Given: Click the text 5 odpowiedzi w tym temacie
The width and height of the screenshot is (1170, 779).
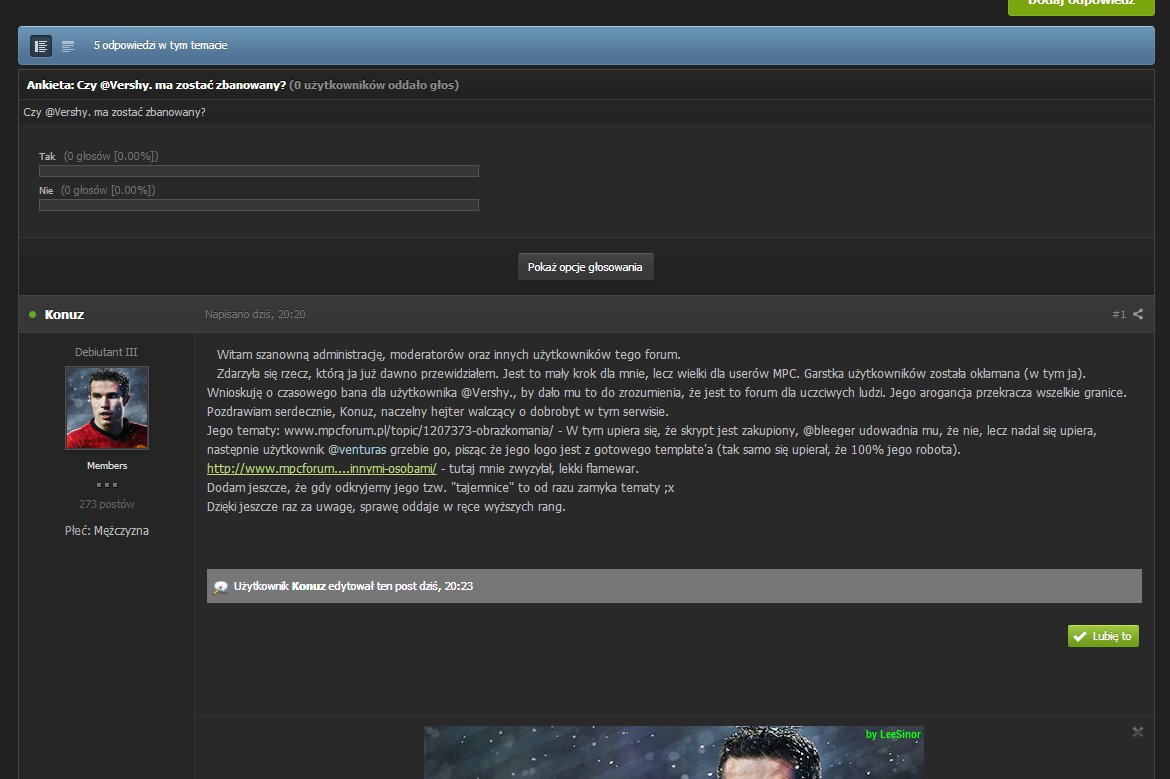Looking at the screenshot, I should 160,46.
